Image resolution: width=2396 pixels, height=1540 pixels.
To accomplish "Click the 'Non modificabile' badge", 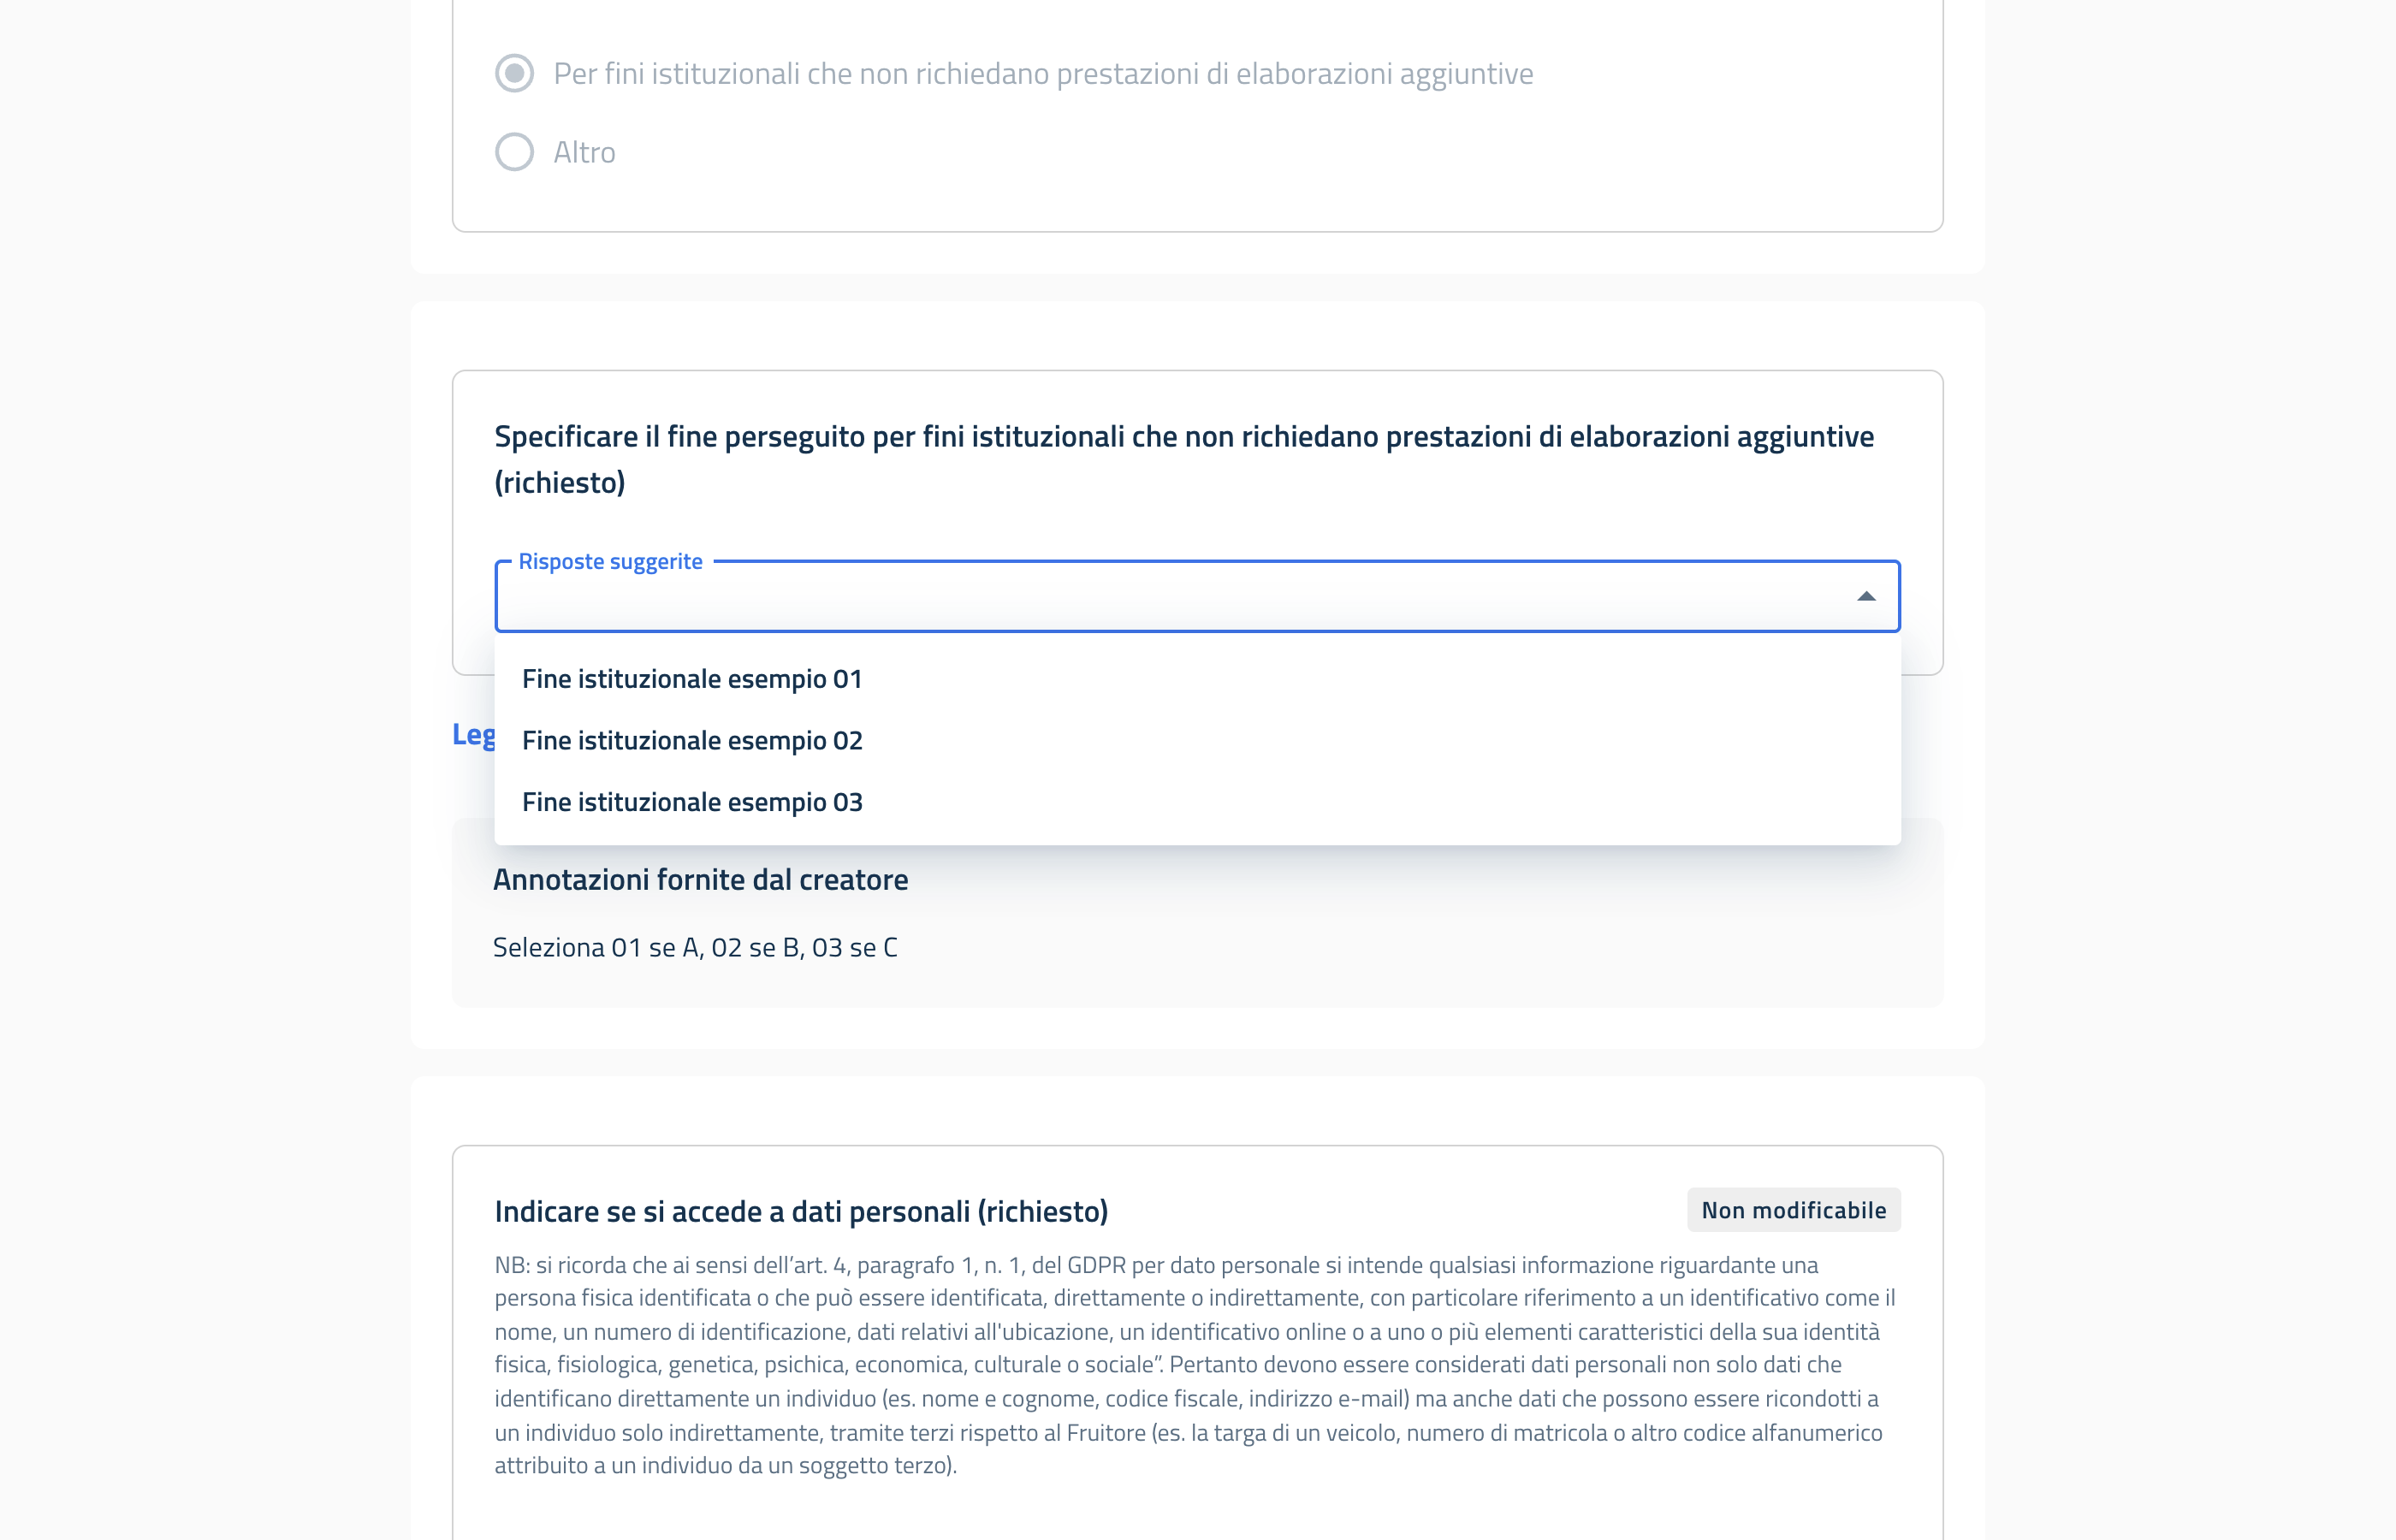I will tap(1793, 1210).
